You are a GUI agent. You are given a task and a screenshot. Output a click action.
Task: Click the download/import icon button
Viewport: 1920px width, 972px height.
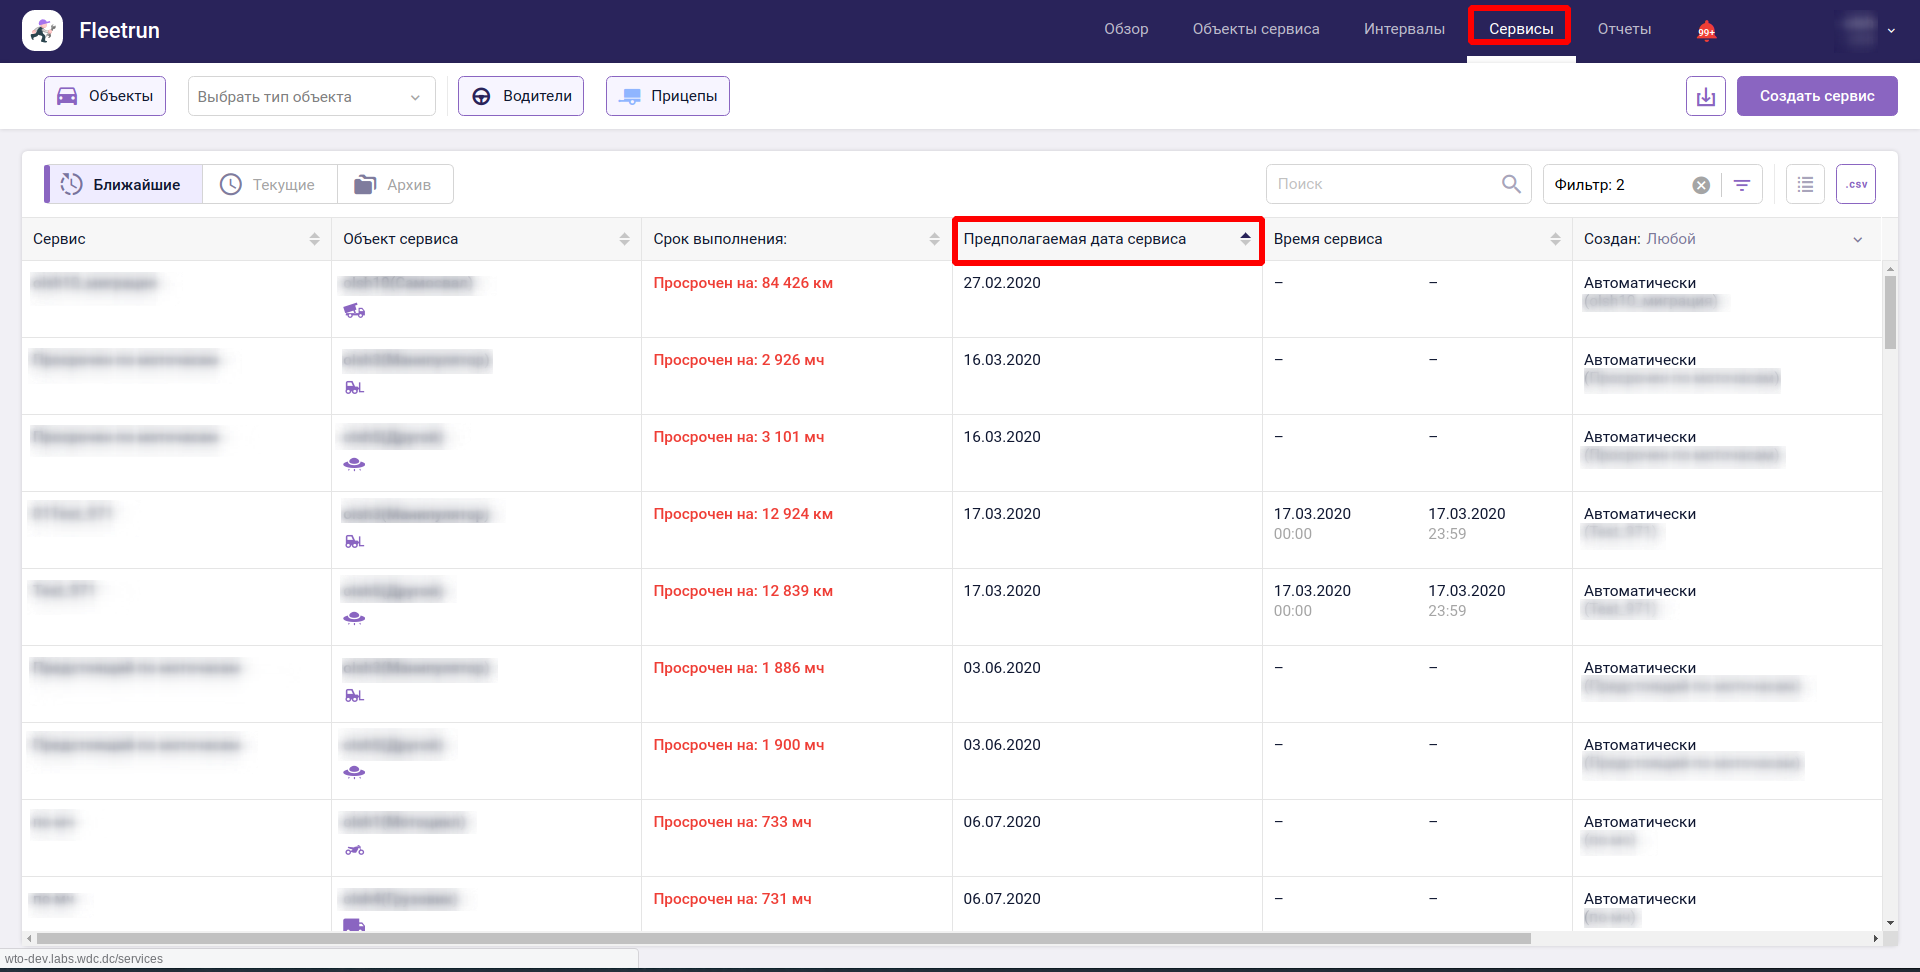tap(1705, 96)
